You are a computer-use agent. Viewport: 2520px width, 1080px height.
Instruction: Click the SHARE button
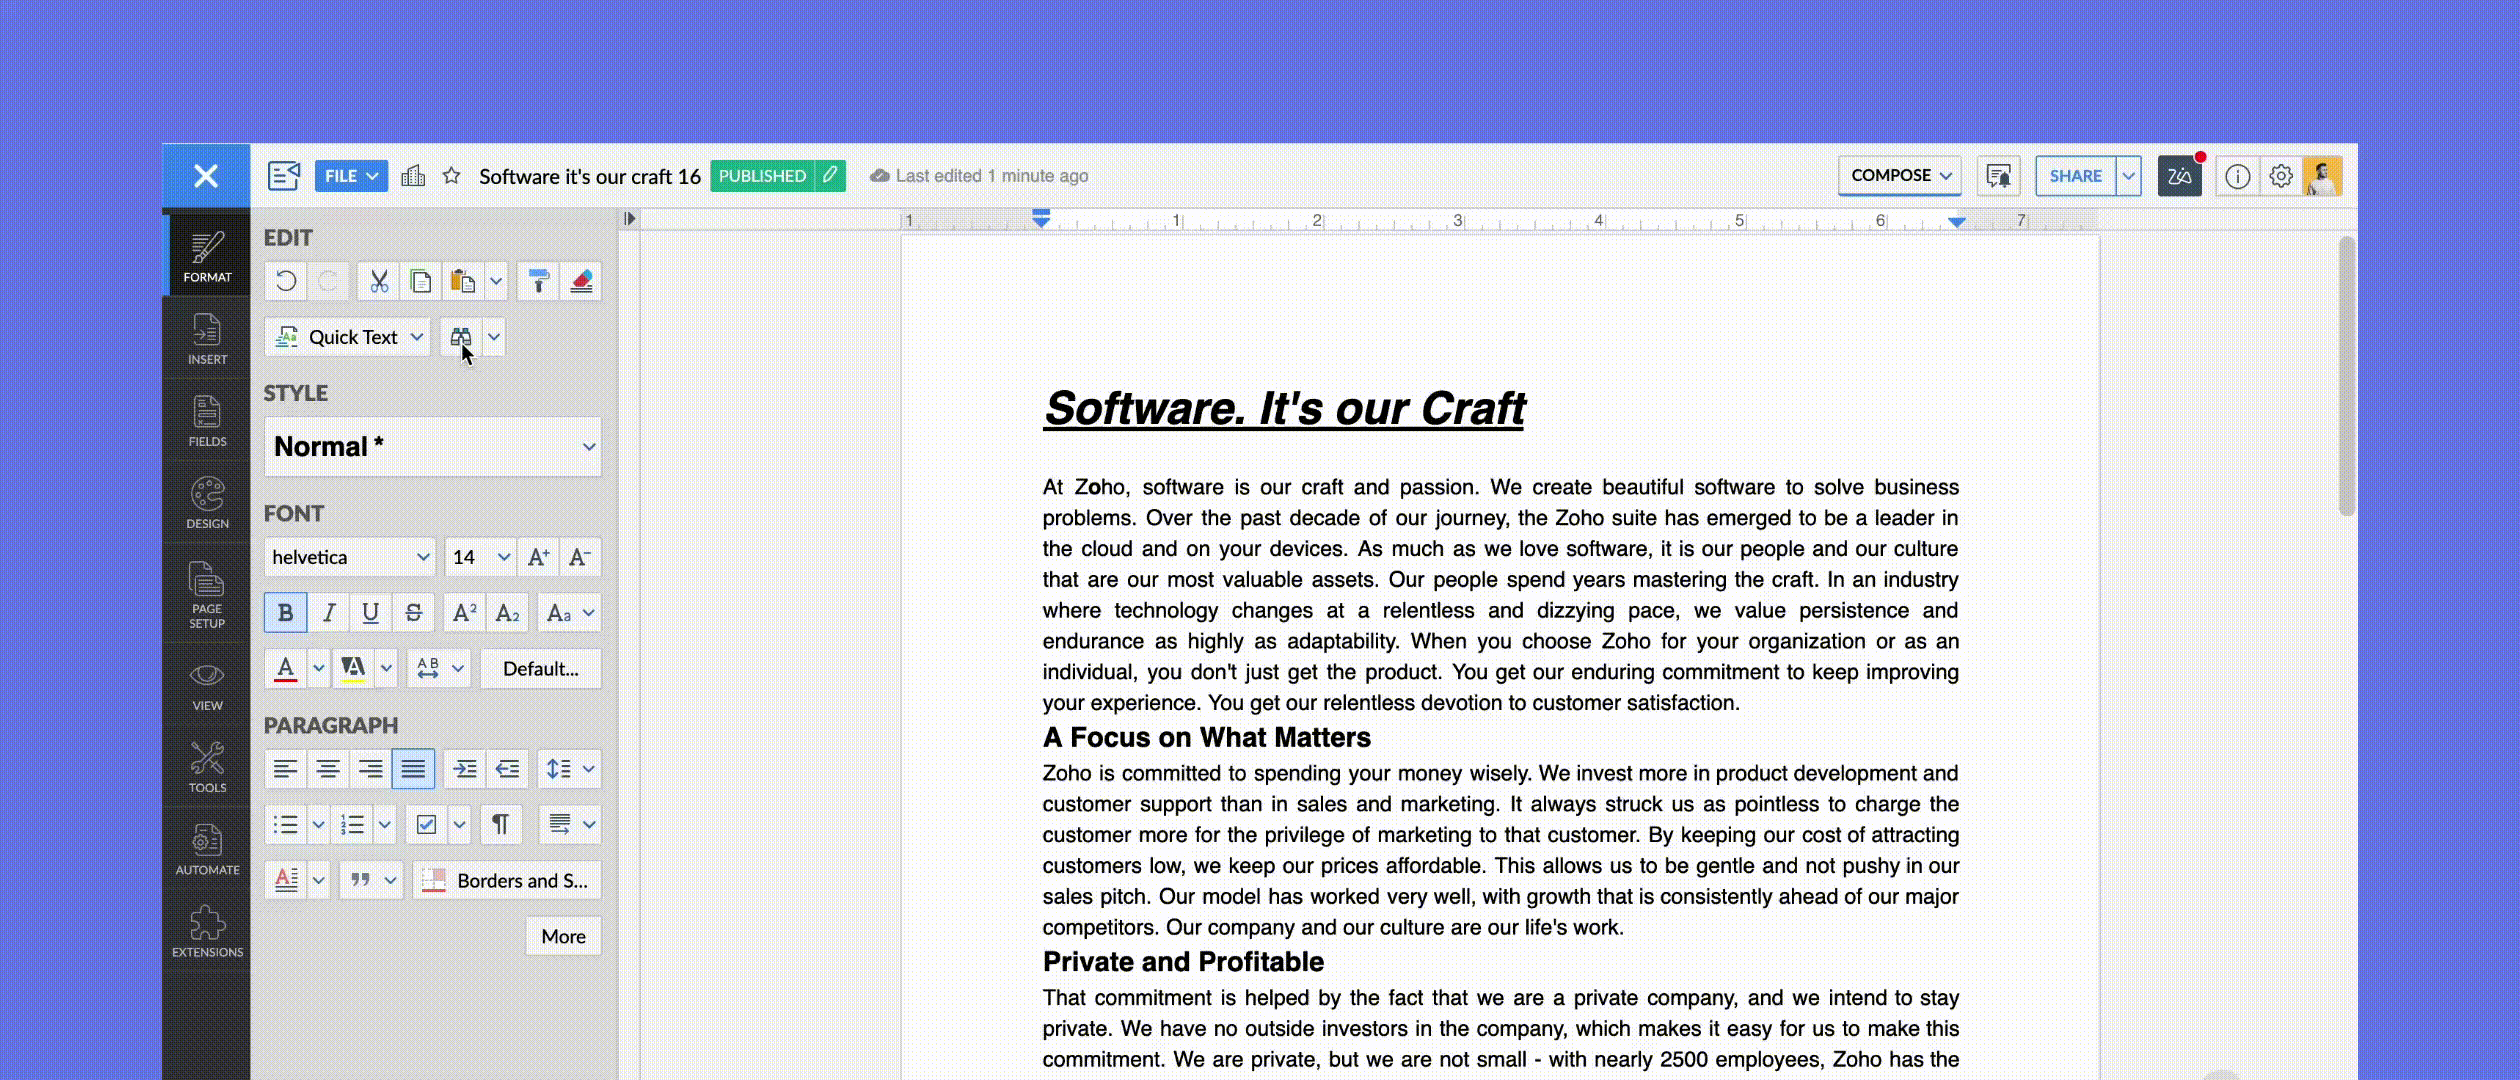coord(2076,176)
